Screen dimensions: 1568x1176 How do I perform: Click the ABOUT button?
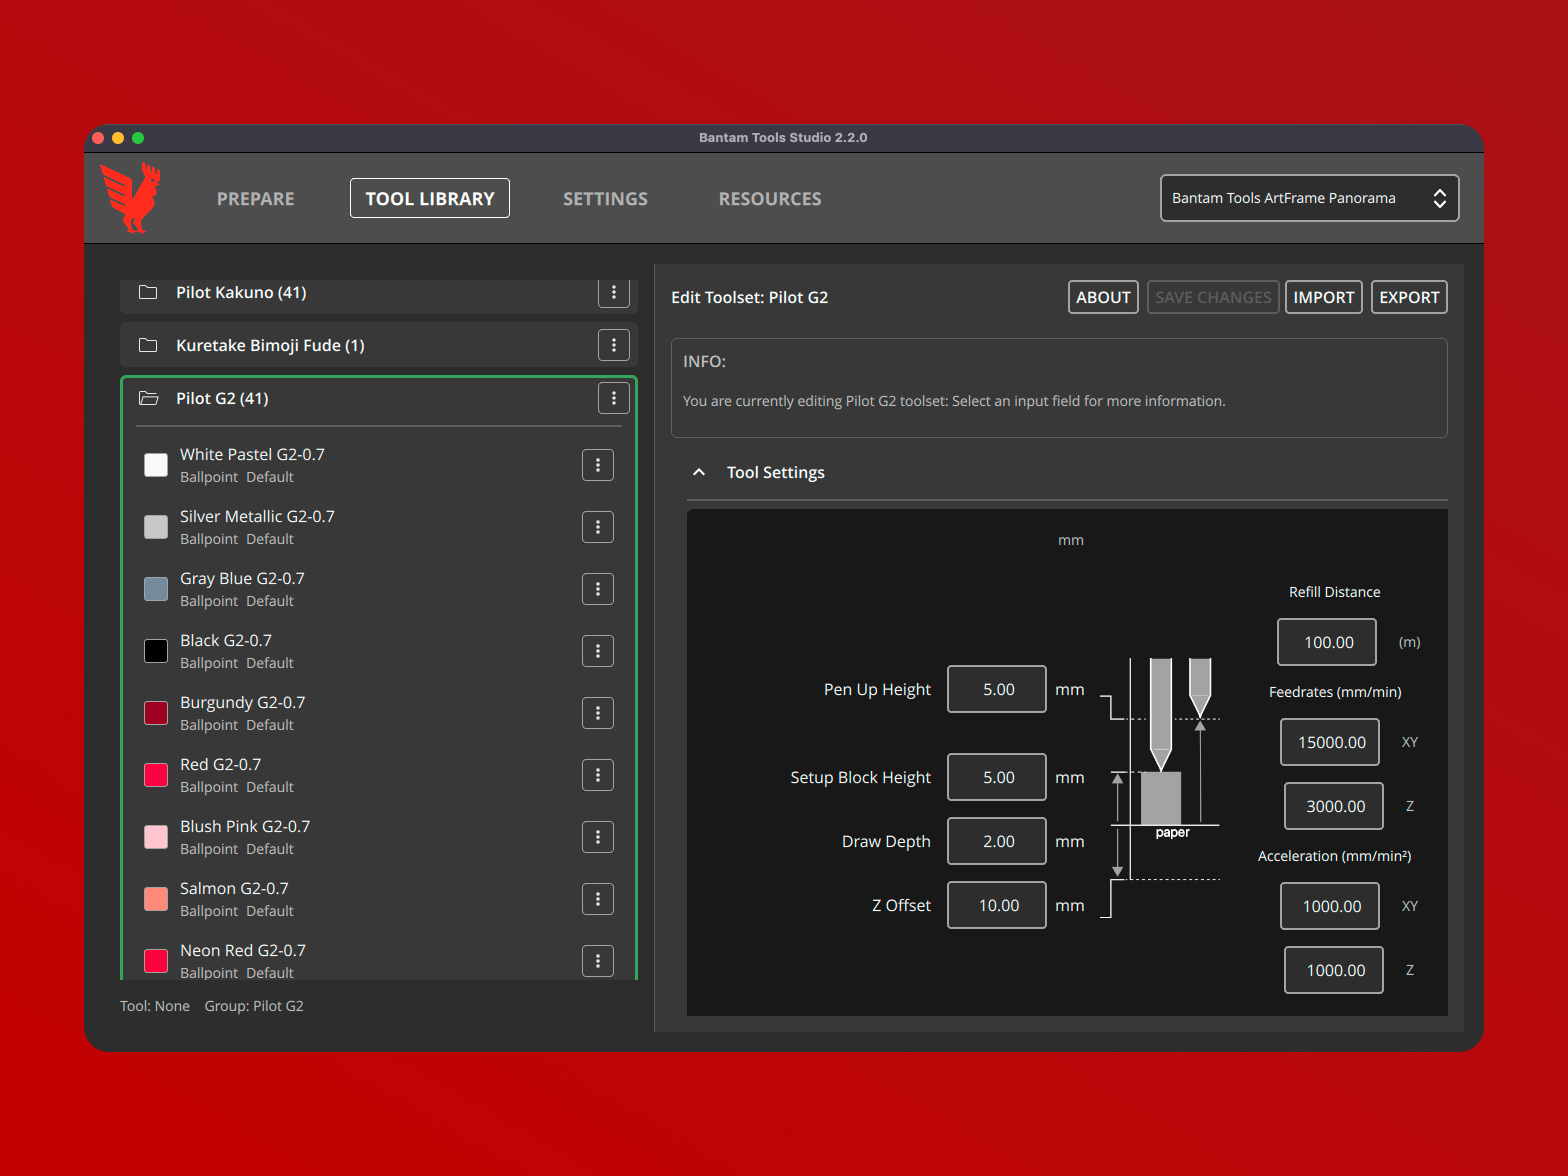[1102, 297]
